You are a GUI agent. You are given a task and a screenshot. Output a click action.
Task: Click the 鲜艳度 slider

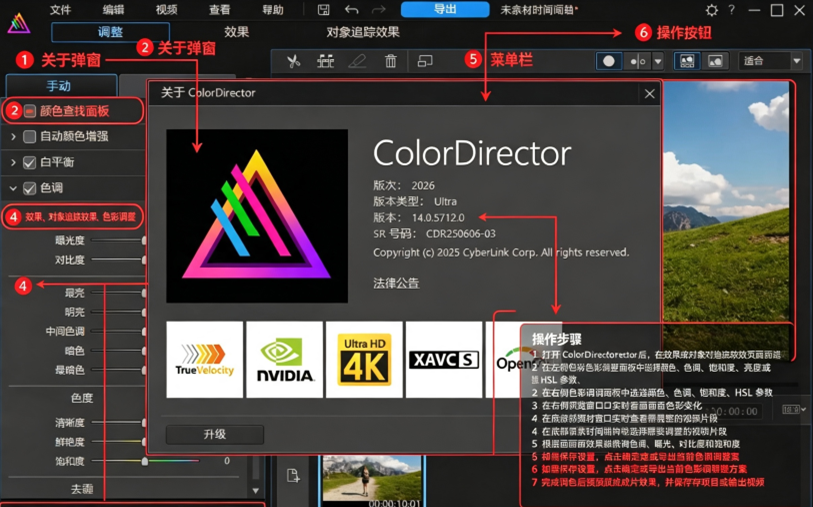coord(118,442)
